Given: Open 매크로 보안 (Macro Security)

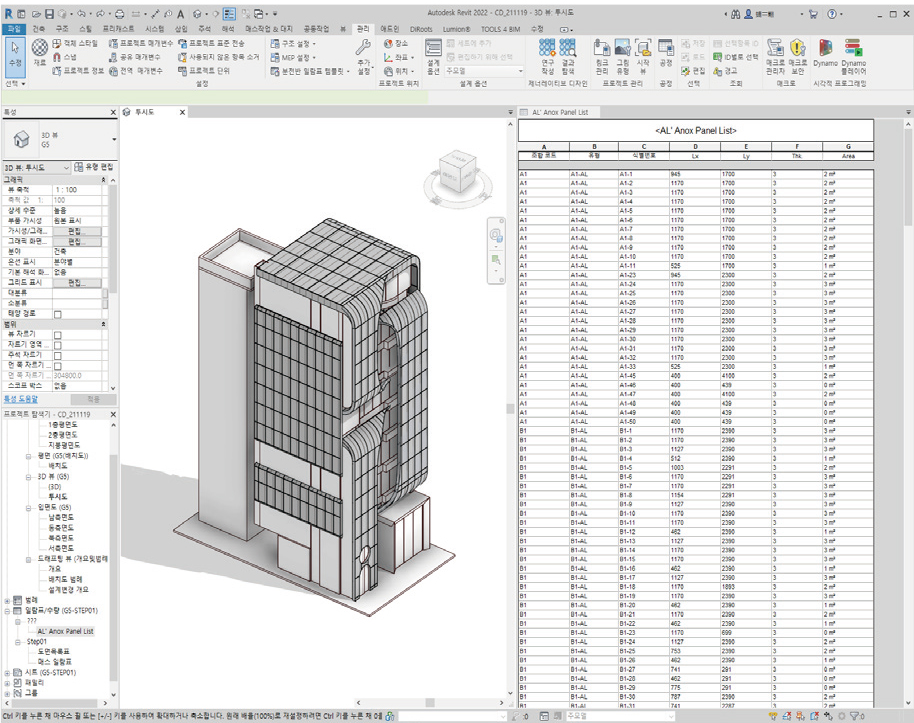Looking at the screenshot, I should click(x=797, y=57).
